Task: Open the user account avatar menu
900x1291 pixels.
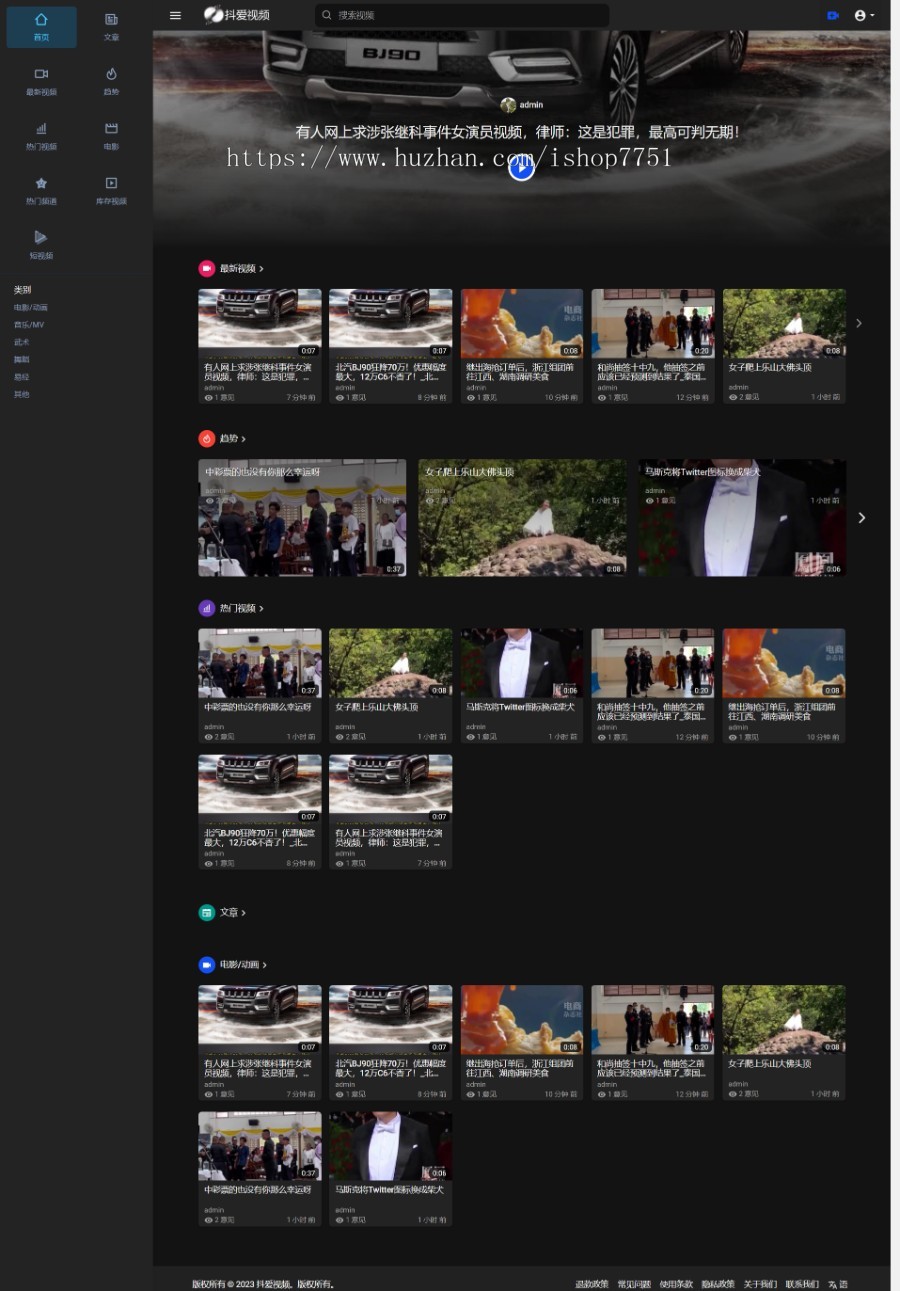Action: pos(863,15)
